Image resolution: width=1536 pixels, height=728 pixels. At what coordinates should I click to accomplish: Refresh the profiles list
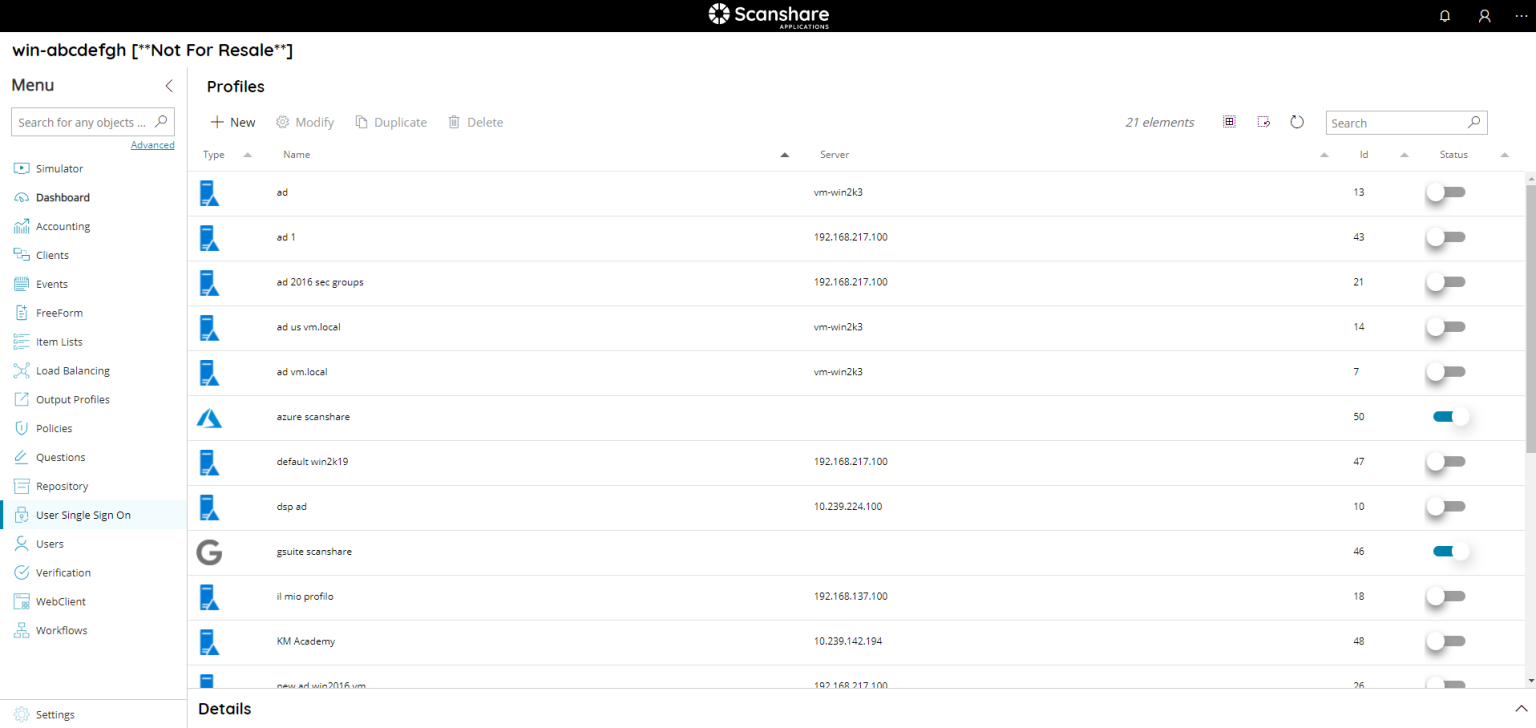pos(1297,121)
